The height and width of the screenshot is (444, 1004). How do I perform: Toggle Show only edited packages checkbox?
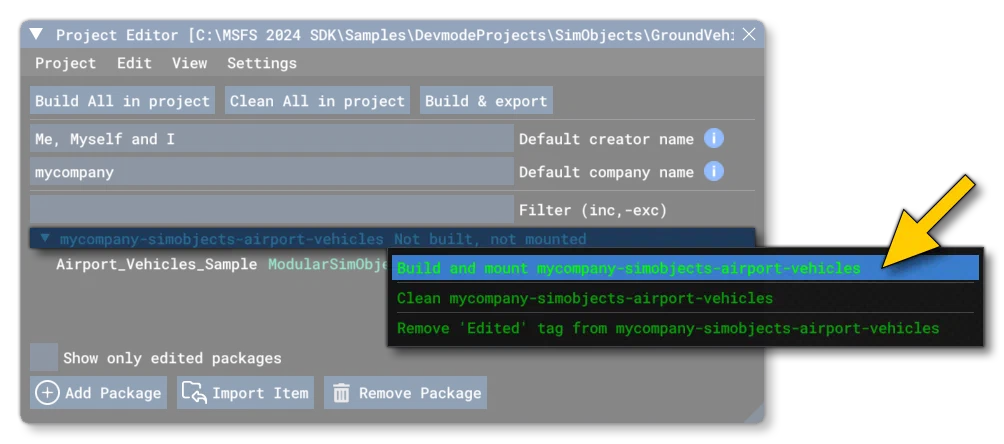pyautogui.click(x=44, y=357)
